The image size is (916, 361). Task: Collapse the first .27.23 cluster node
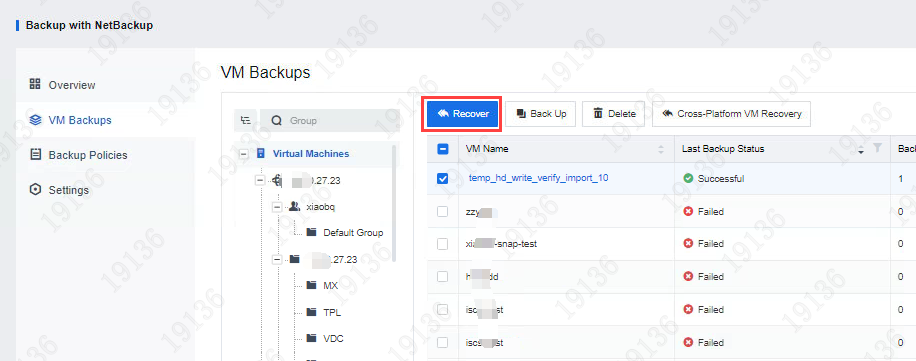click(260, 180)
